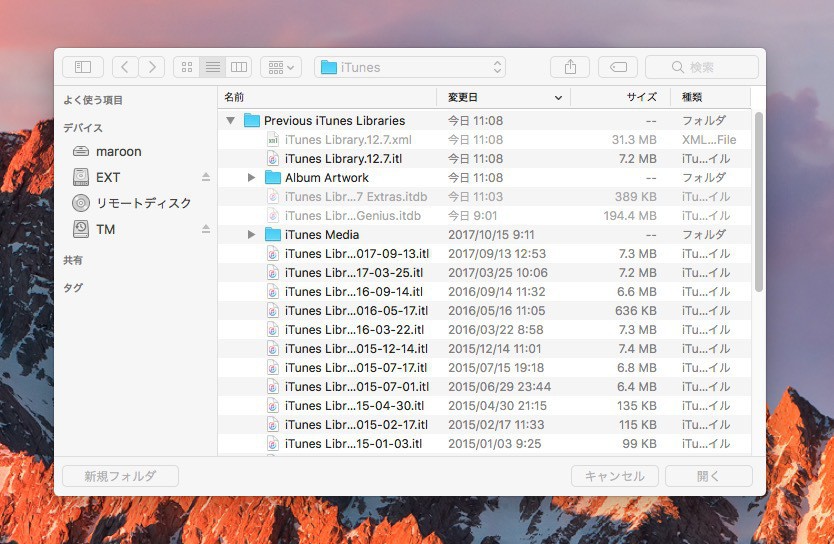The height and width of the screenshot is (544, 834).
Task: Click the XML...File type cell
Action: (x=709, y=140)
